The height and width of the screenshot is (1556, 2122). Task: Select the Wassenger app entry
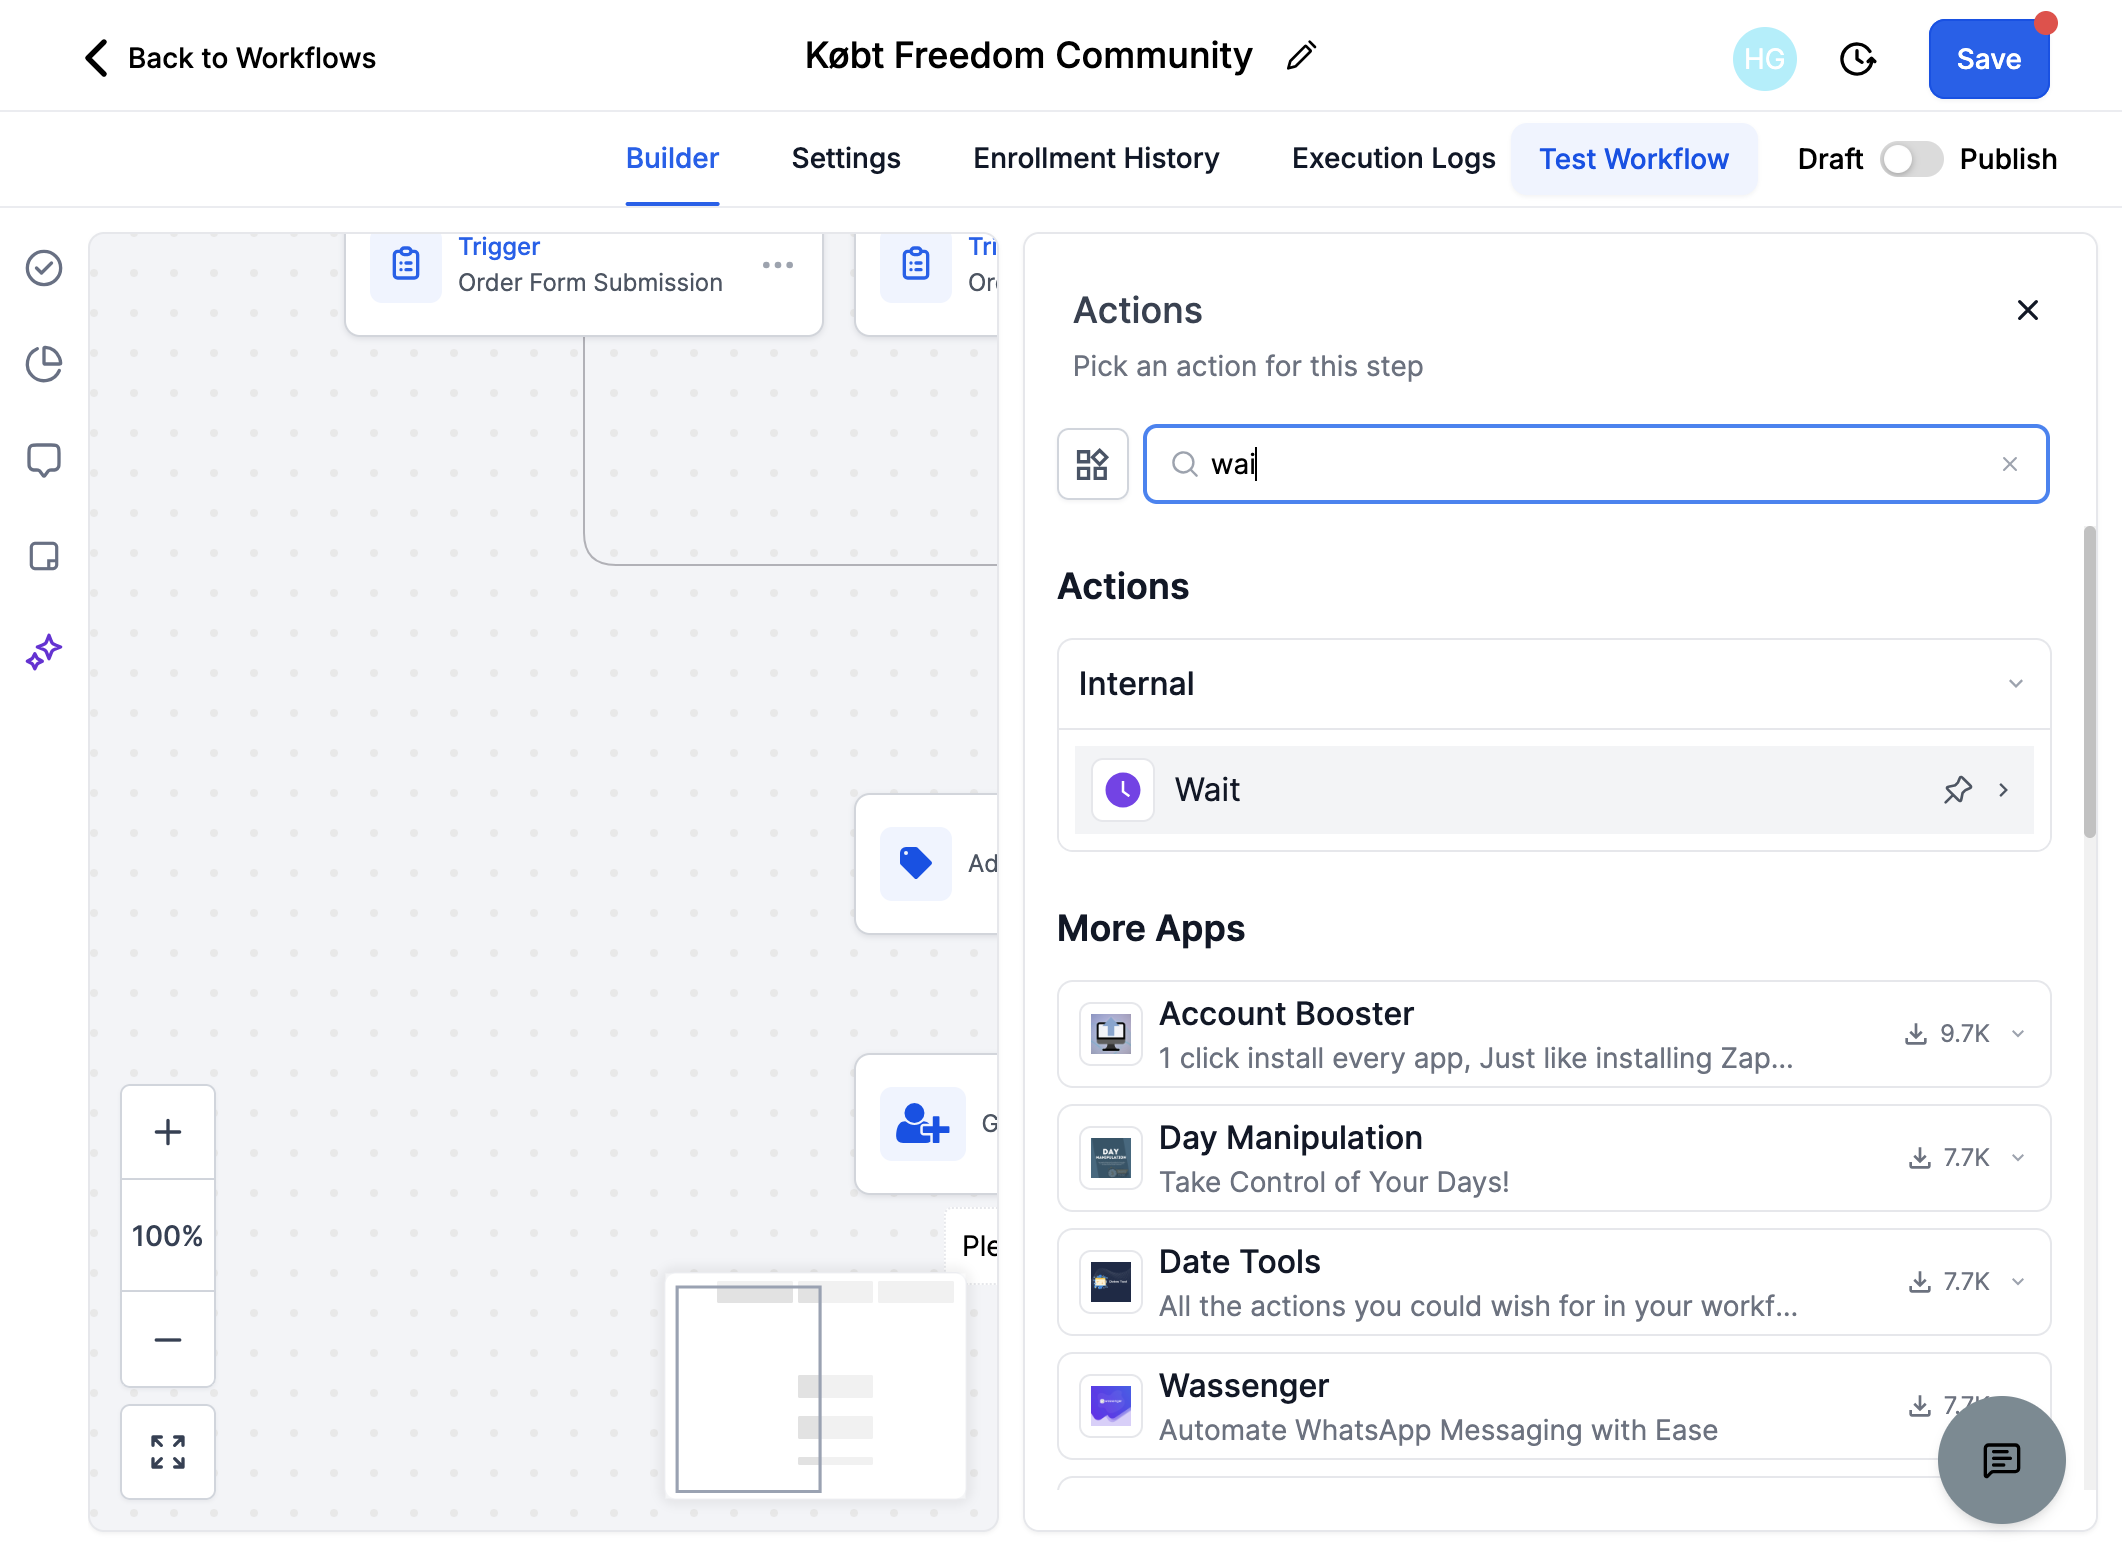pyautogui.click(x=1553, y=1406)
